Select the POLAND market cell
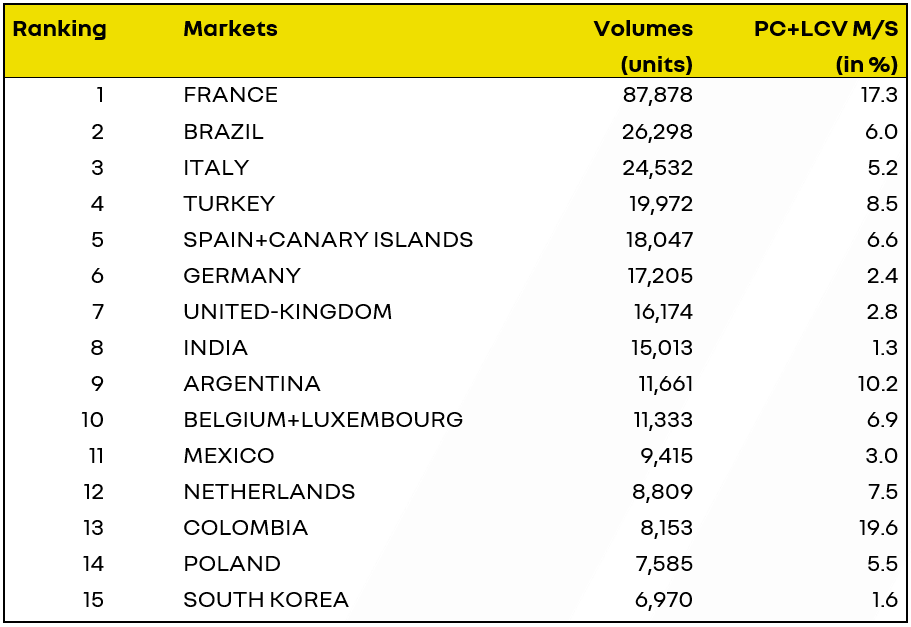 coord(232,564)
